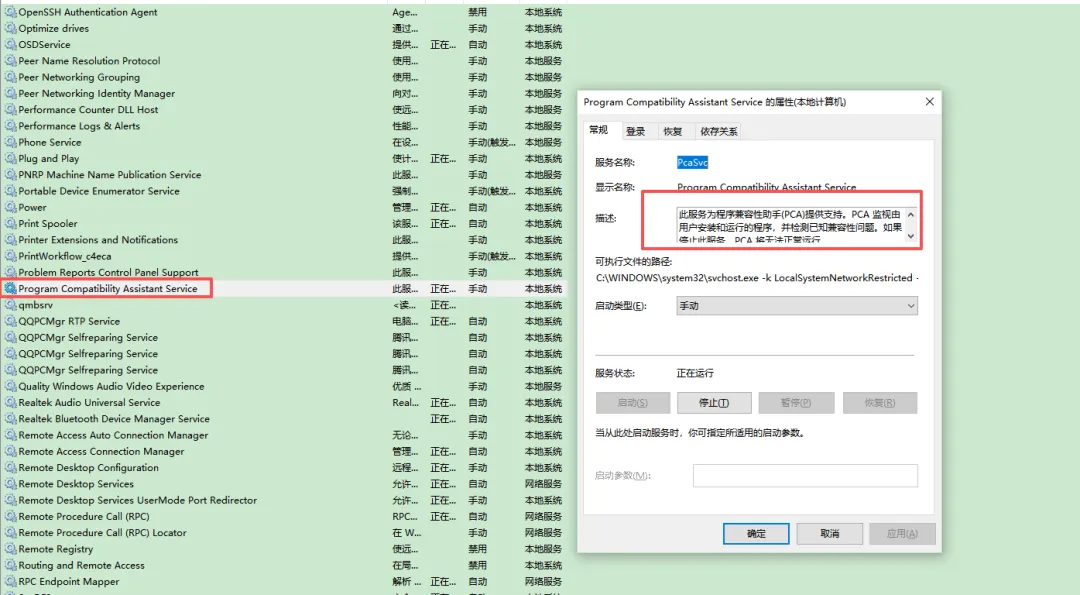1080x595 pixels.
Task: Select the Phone Service gear icon
Action: click(10, 142)
